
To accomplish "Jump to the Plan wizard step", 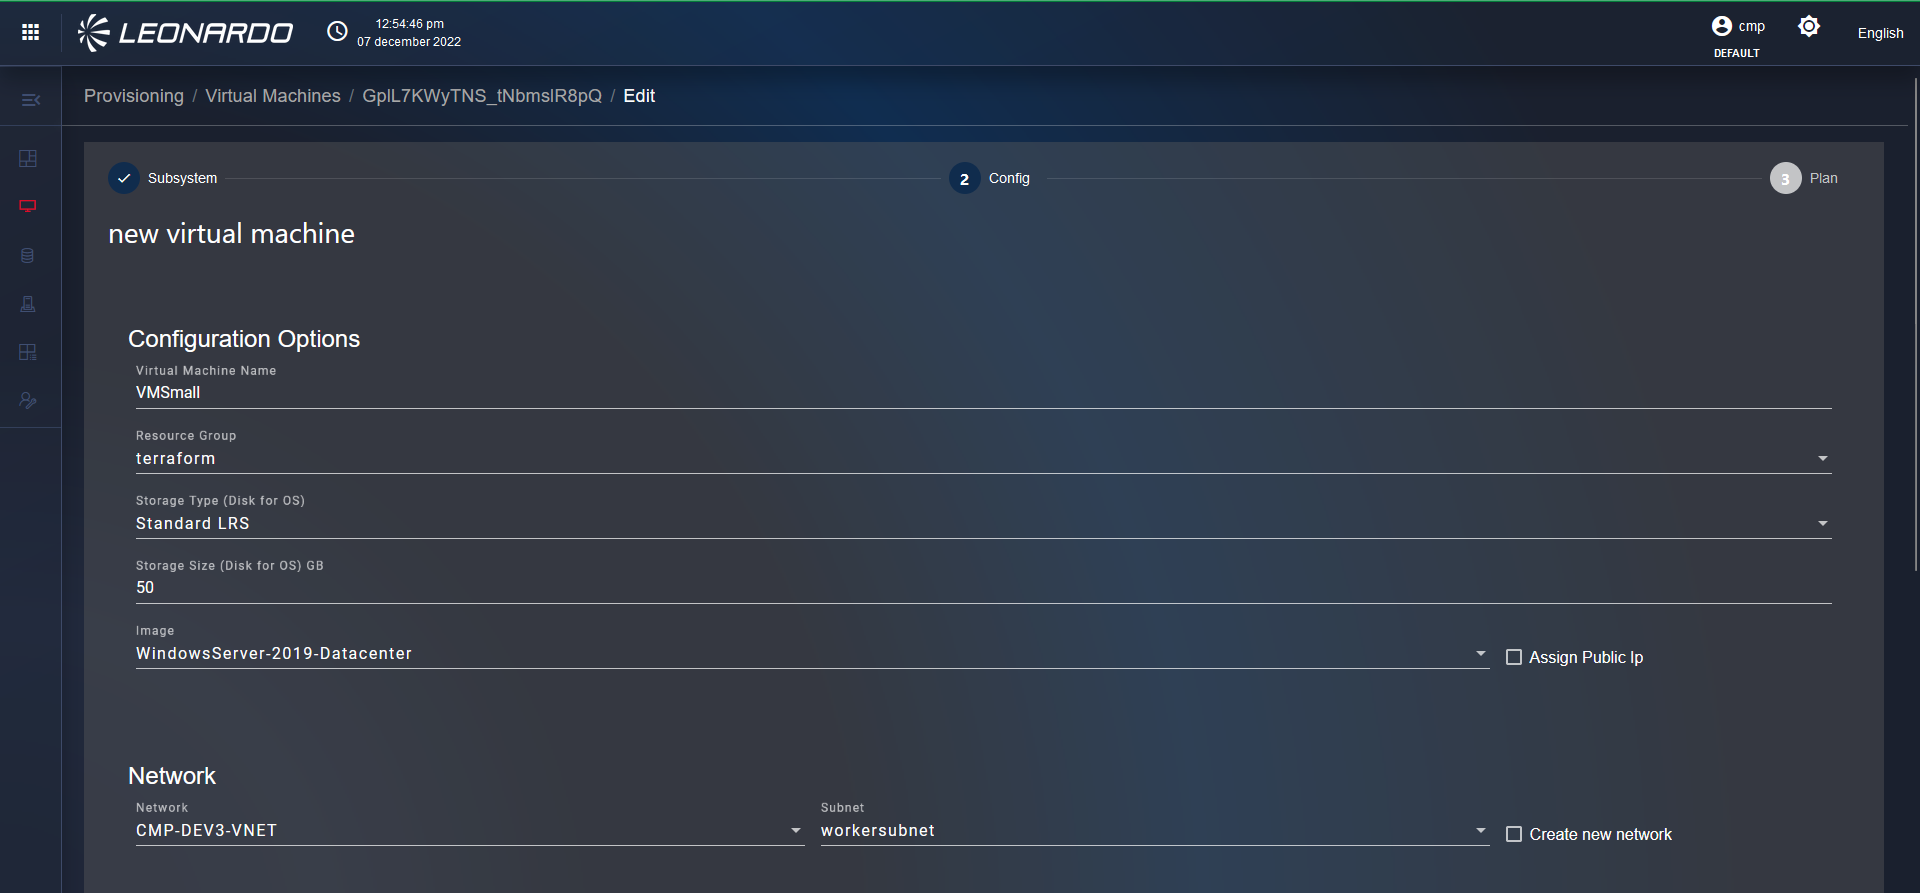I will [1785, 178].
